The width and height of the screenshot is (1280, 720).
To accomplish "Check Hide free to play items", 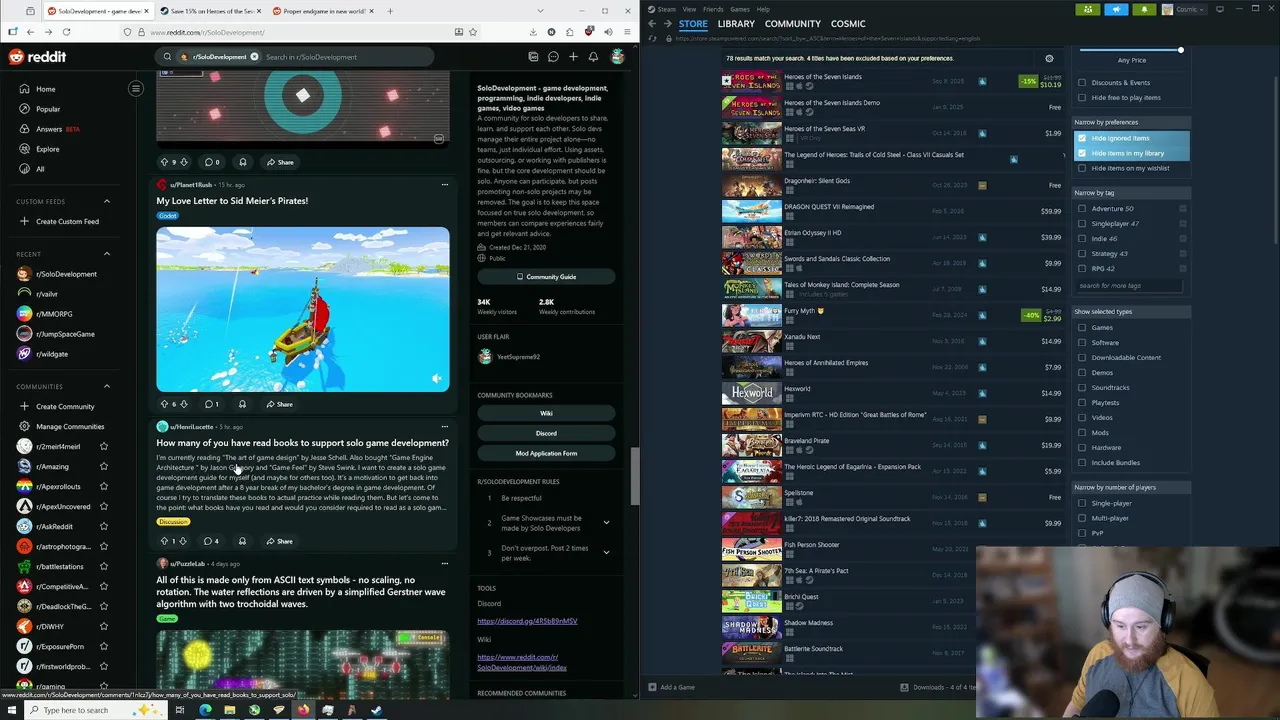I will coord(1082,98).
